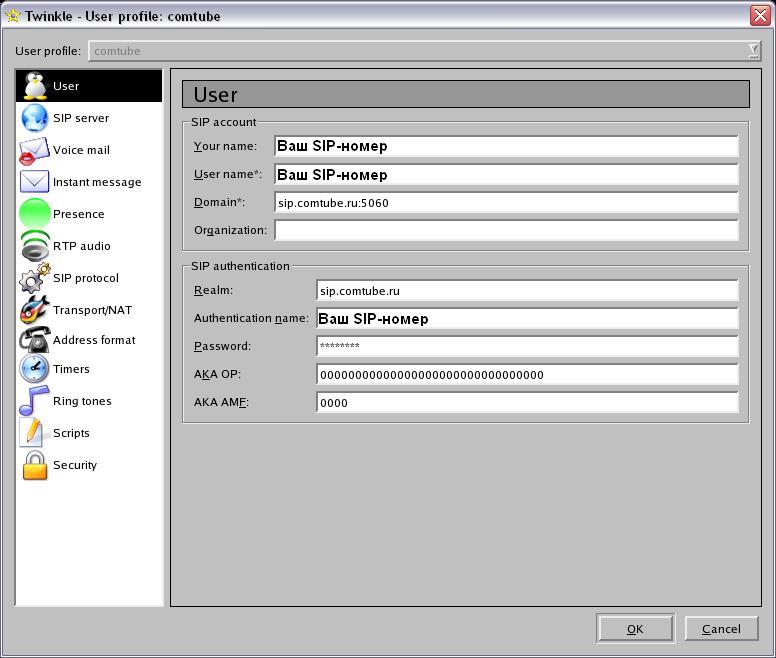Click the empty Organization field
This screenshot has height=658, width=776.
pyautogui.click(x=506, y=230)
